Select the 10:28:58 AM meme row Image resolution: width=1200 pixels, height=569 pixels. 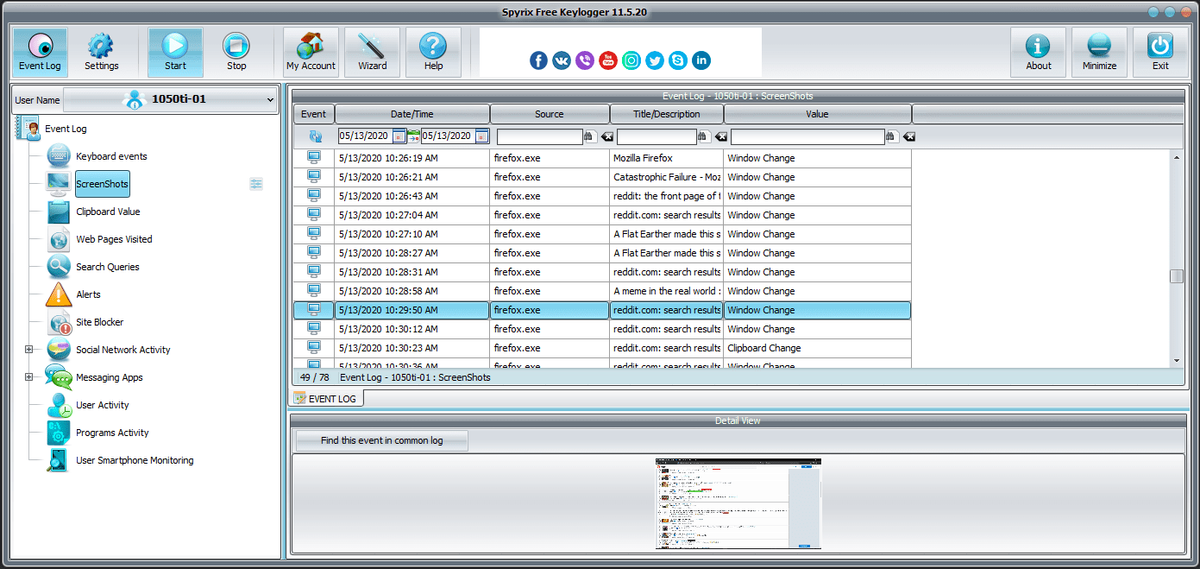click(x=603, y=291)
